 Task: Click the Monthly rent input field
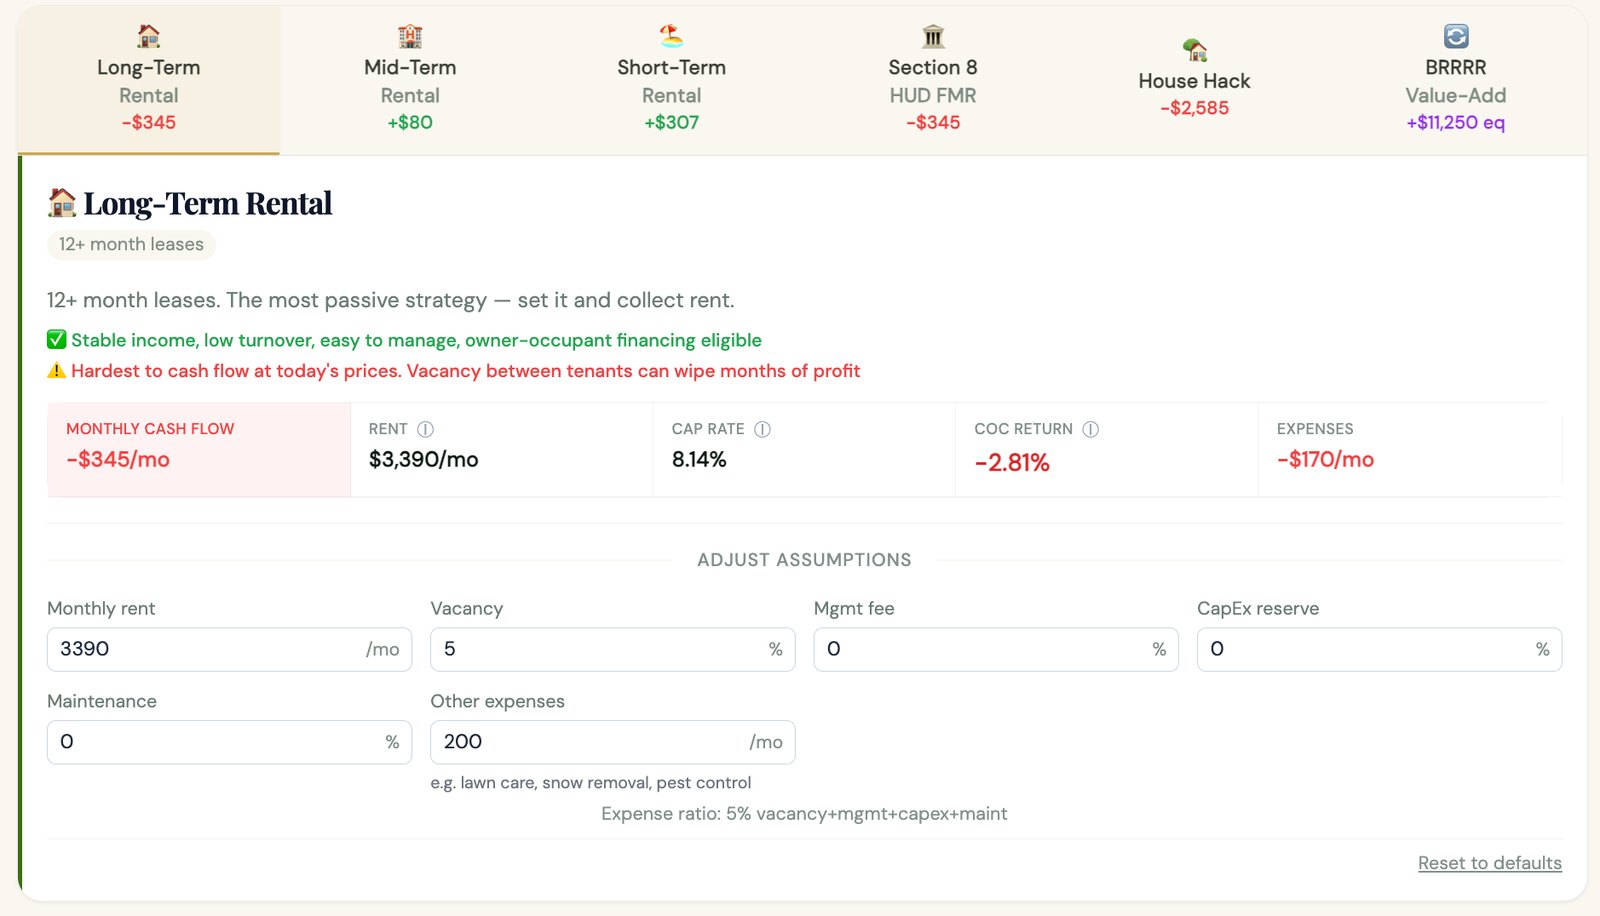pyautogui.click(x=228, y=649)
